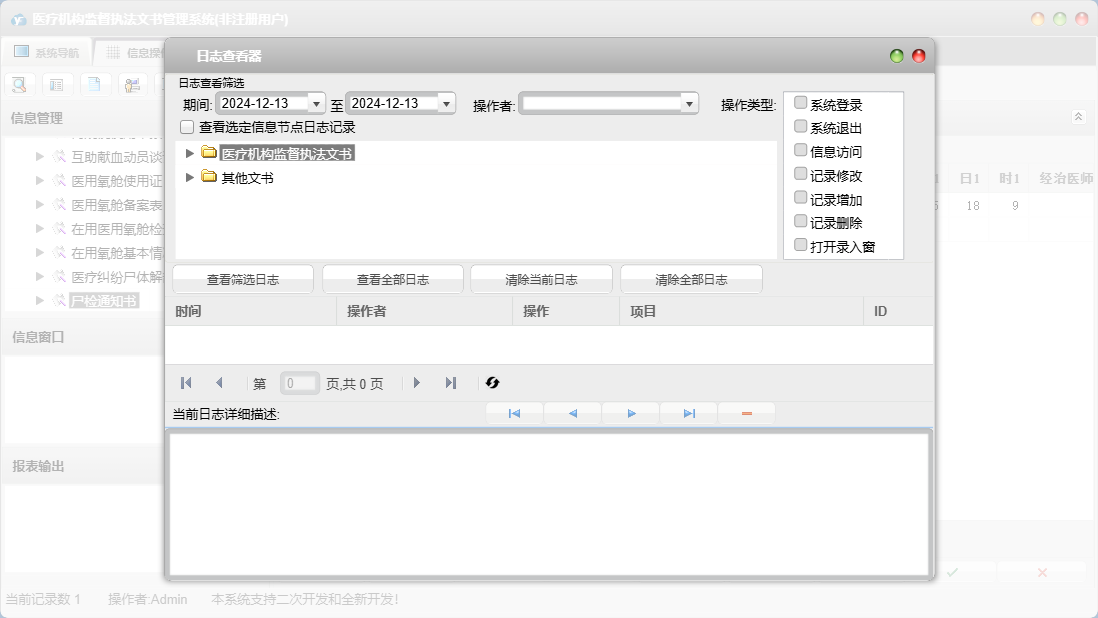Click the user settings toolbar icon in main window
This screenshot has width=1098, height=618.
[x=132, y=85]
